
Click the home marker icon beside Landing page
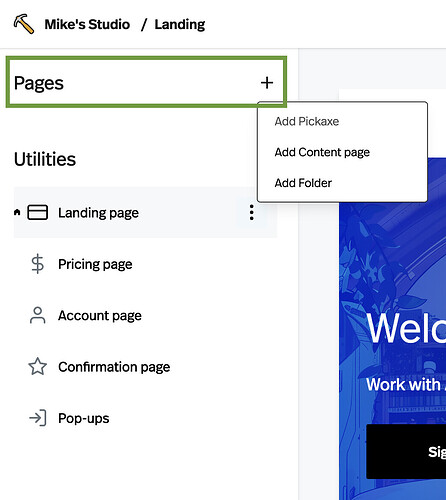pos(17,212)
